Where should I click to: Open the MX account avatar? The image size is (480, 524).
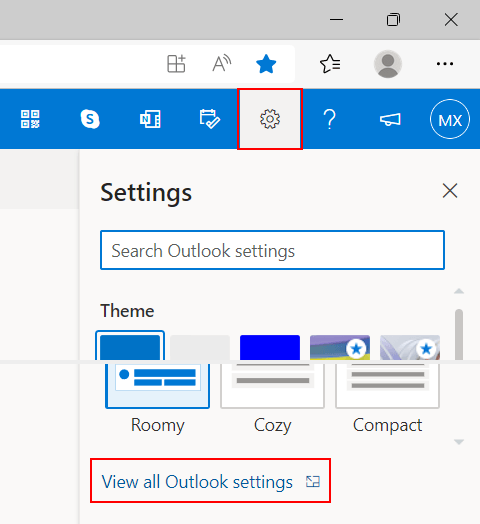[450, 119]
